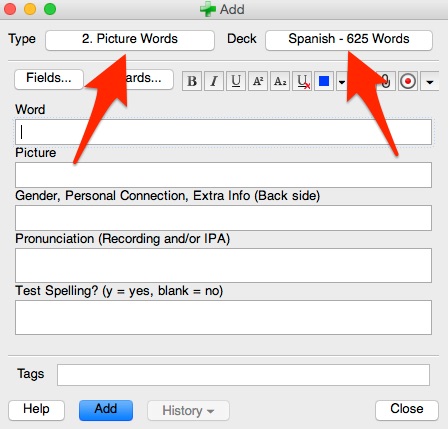This screenshot has width=448, height=429.
Task: Click the record audio button
Action: point(408,81)
